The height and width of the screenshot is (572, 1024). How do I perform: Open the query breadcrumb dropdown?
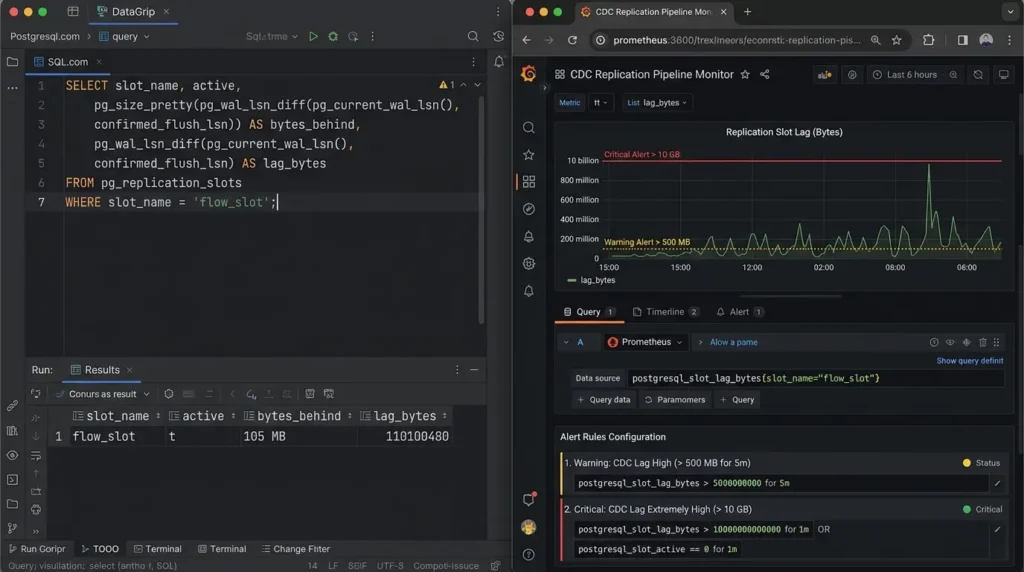[x=124, y=37]
